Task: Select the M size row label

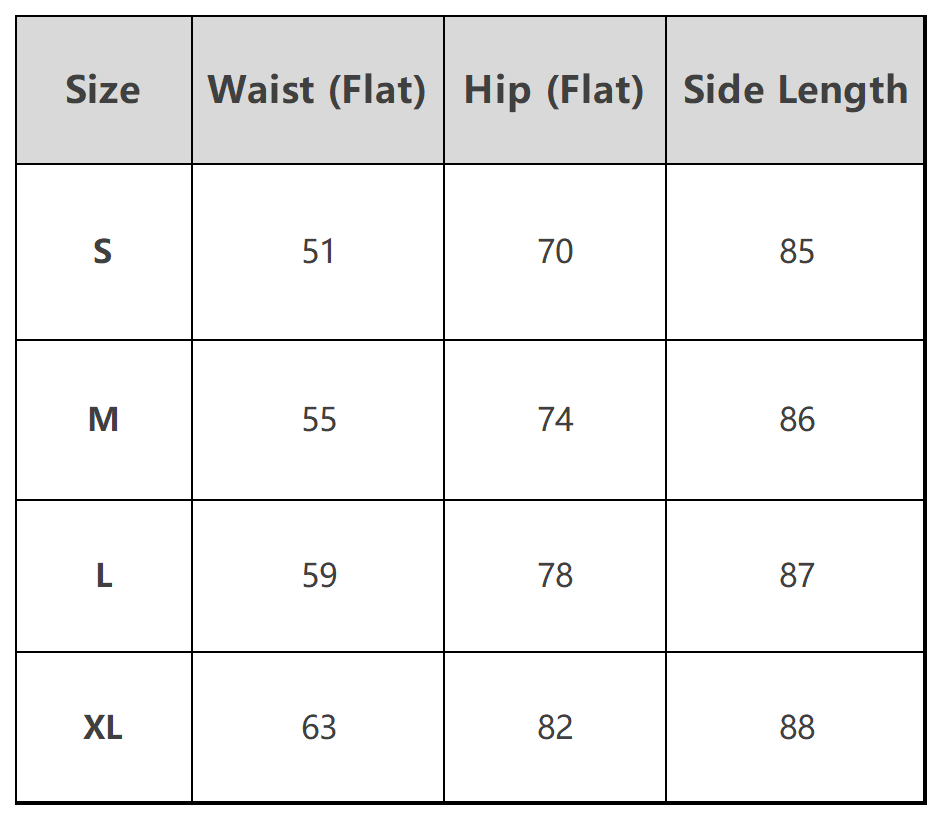Action: [x=103, y=419]
